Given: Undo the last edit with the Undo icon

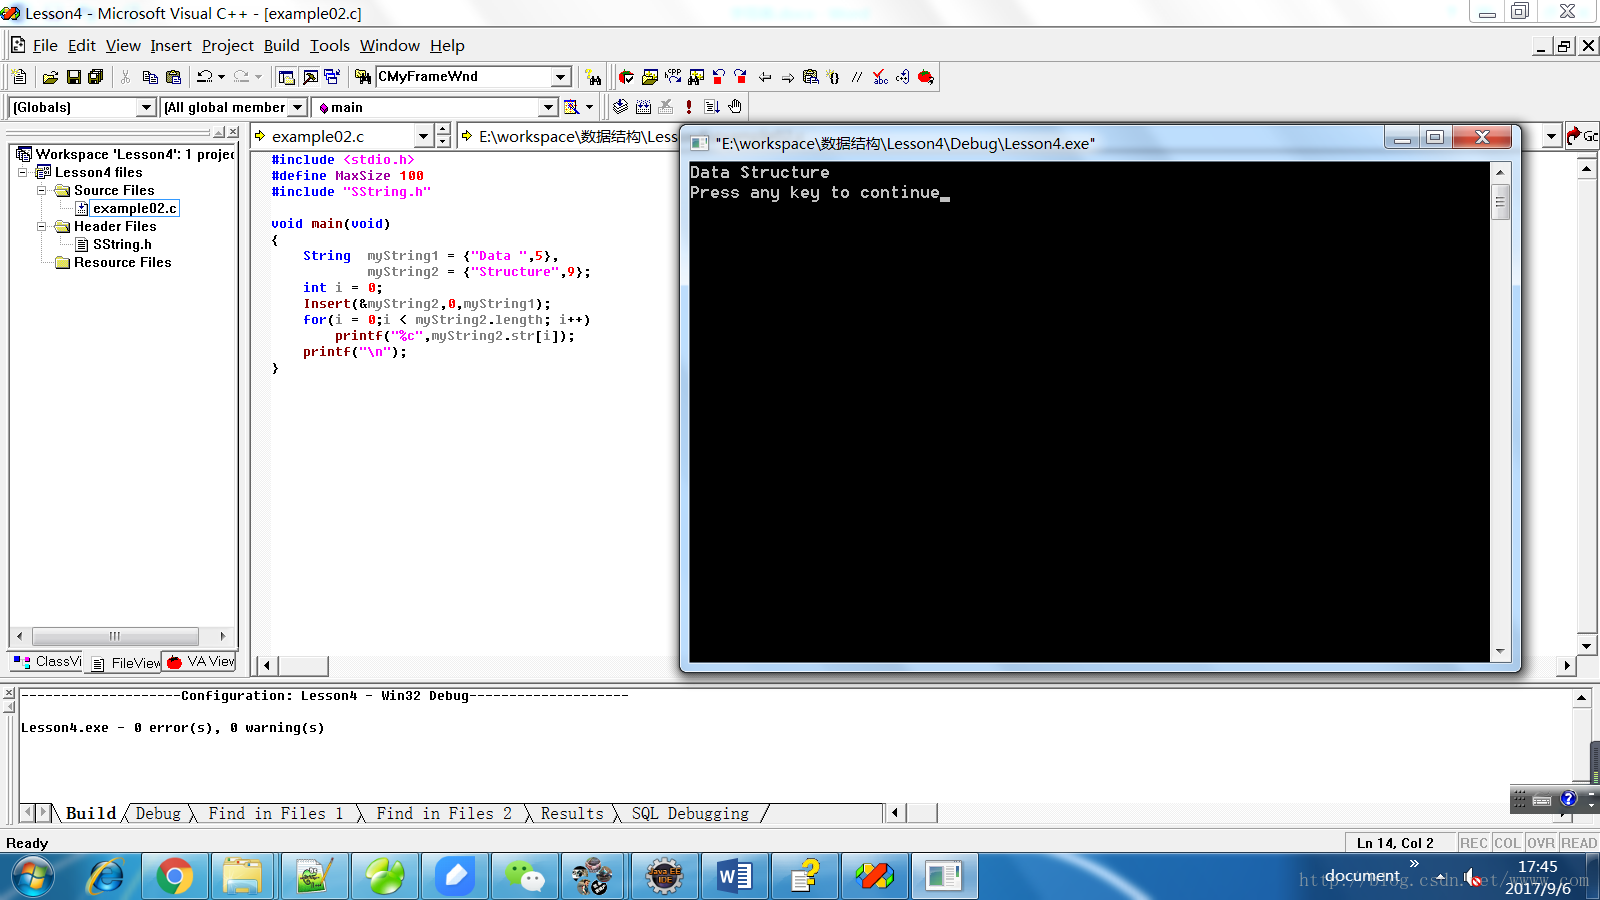Looking at the screenshot, I should tap(205, 77).
